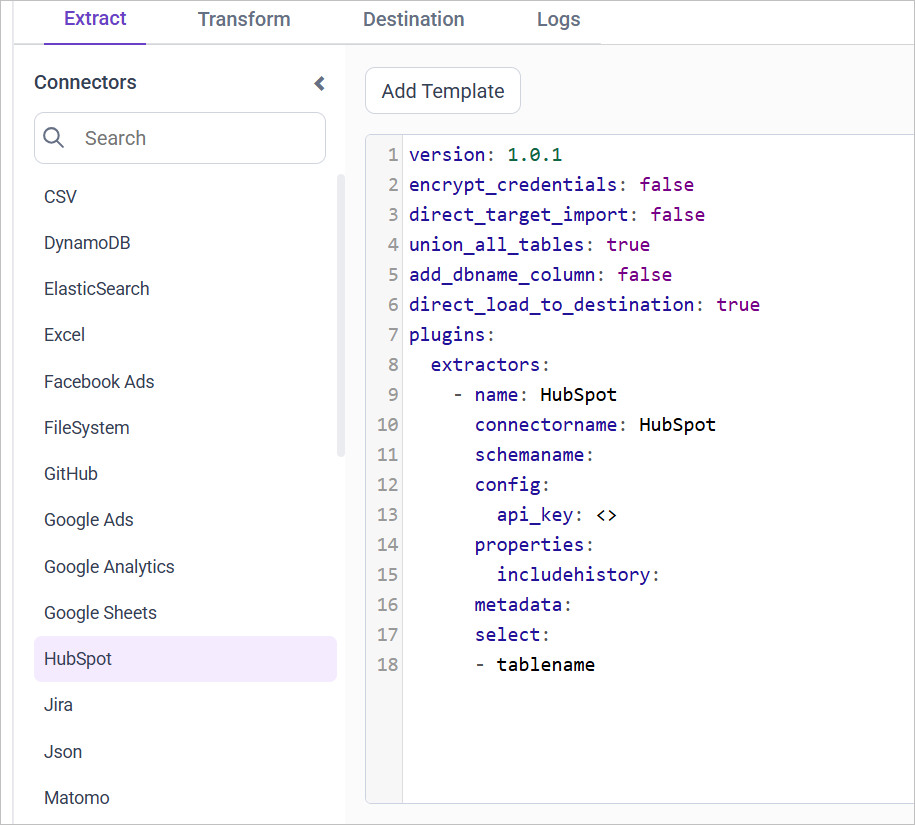The height and width of the screenshot is (825, 915).
Task: Select the Google Sheets connector
Action: point(102,612)
